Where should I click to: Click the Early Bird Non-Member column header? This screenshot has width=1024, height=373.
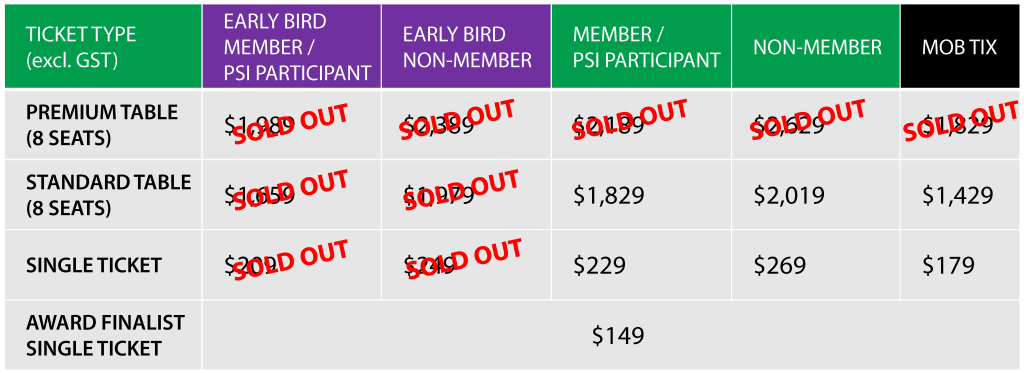coord(466,46)
